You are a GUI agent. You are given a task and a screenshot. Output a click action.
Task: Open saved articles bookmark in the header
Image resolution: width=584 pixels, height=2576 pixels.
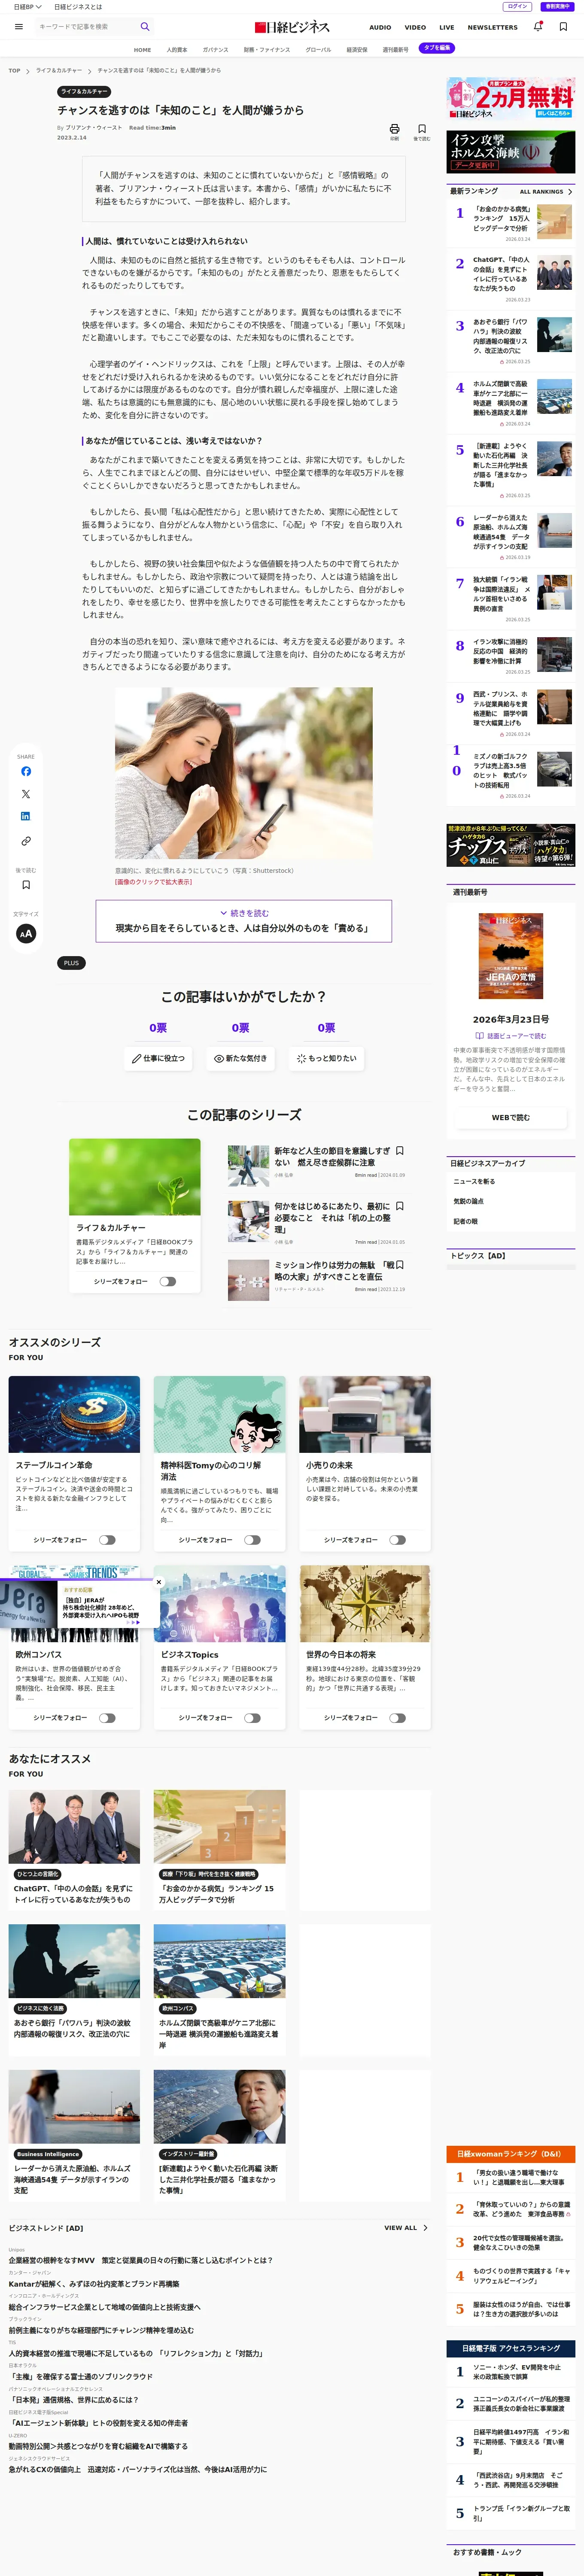[x=563, y=27]
